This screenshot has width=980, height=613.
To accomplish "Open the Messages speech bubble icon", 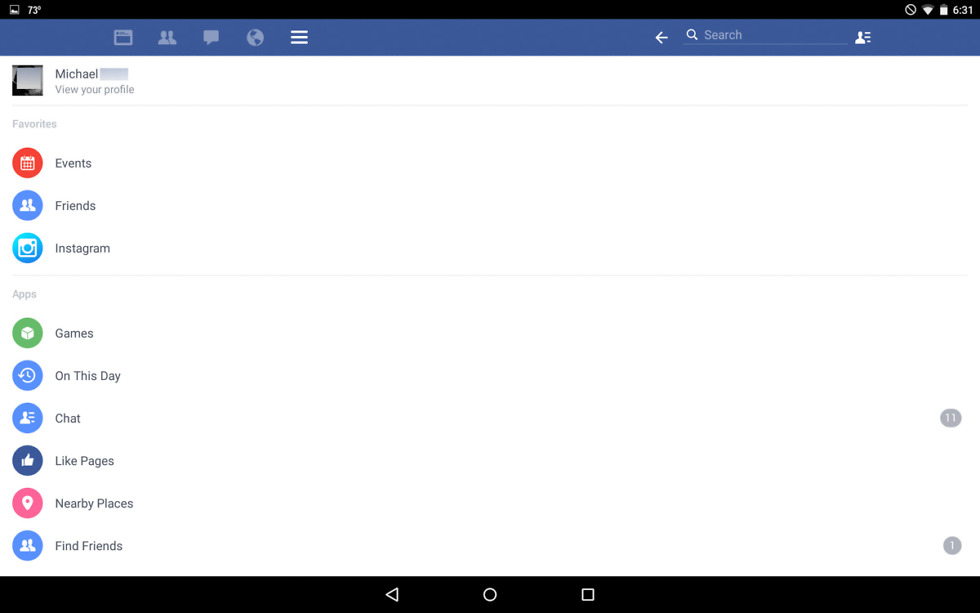I will click(211, 37).
